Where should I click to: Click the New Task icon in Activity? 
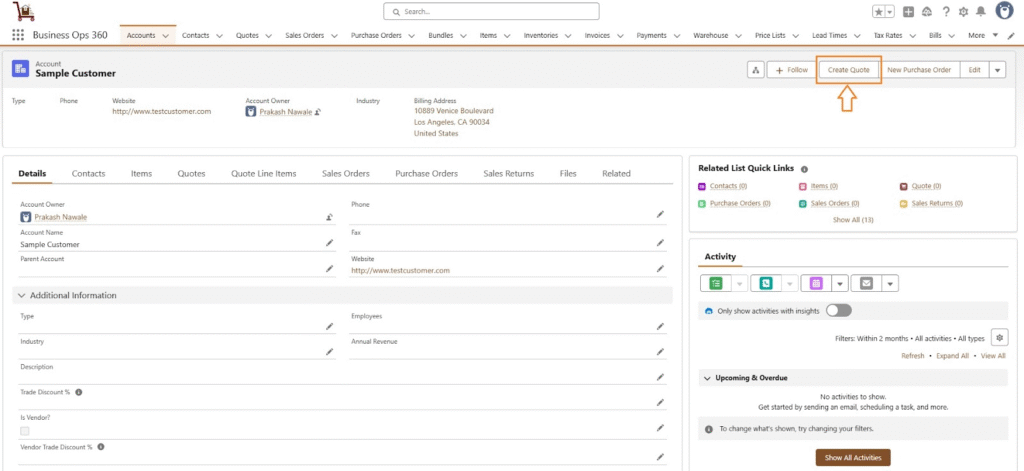pyautogui.click(x=715, y=283)
